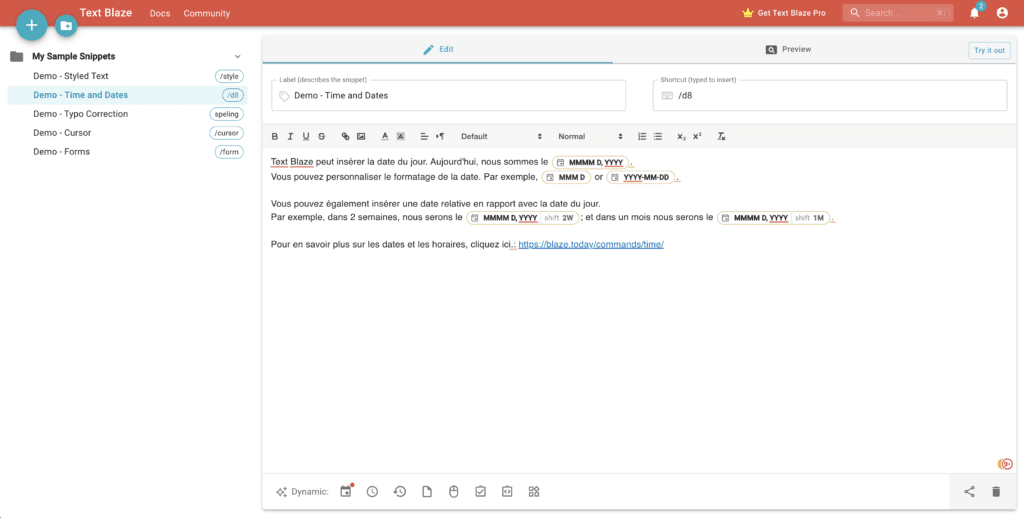Apply subscript formatting
The height and width of the screenshot is (518, 1024).
coord(681,137)
